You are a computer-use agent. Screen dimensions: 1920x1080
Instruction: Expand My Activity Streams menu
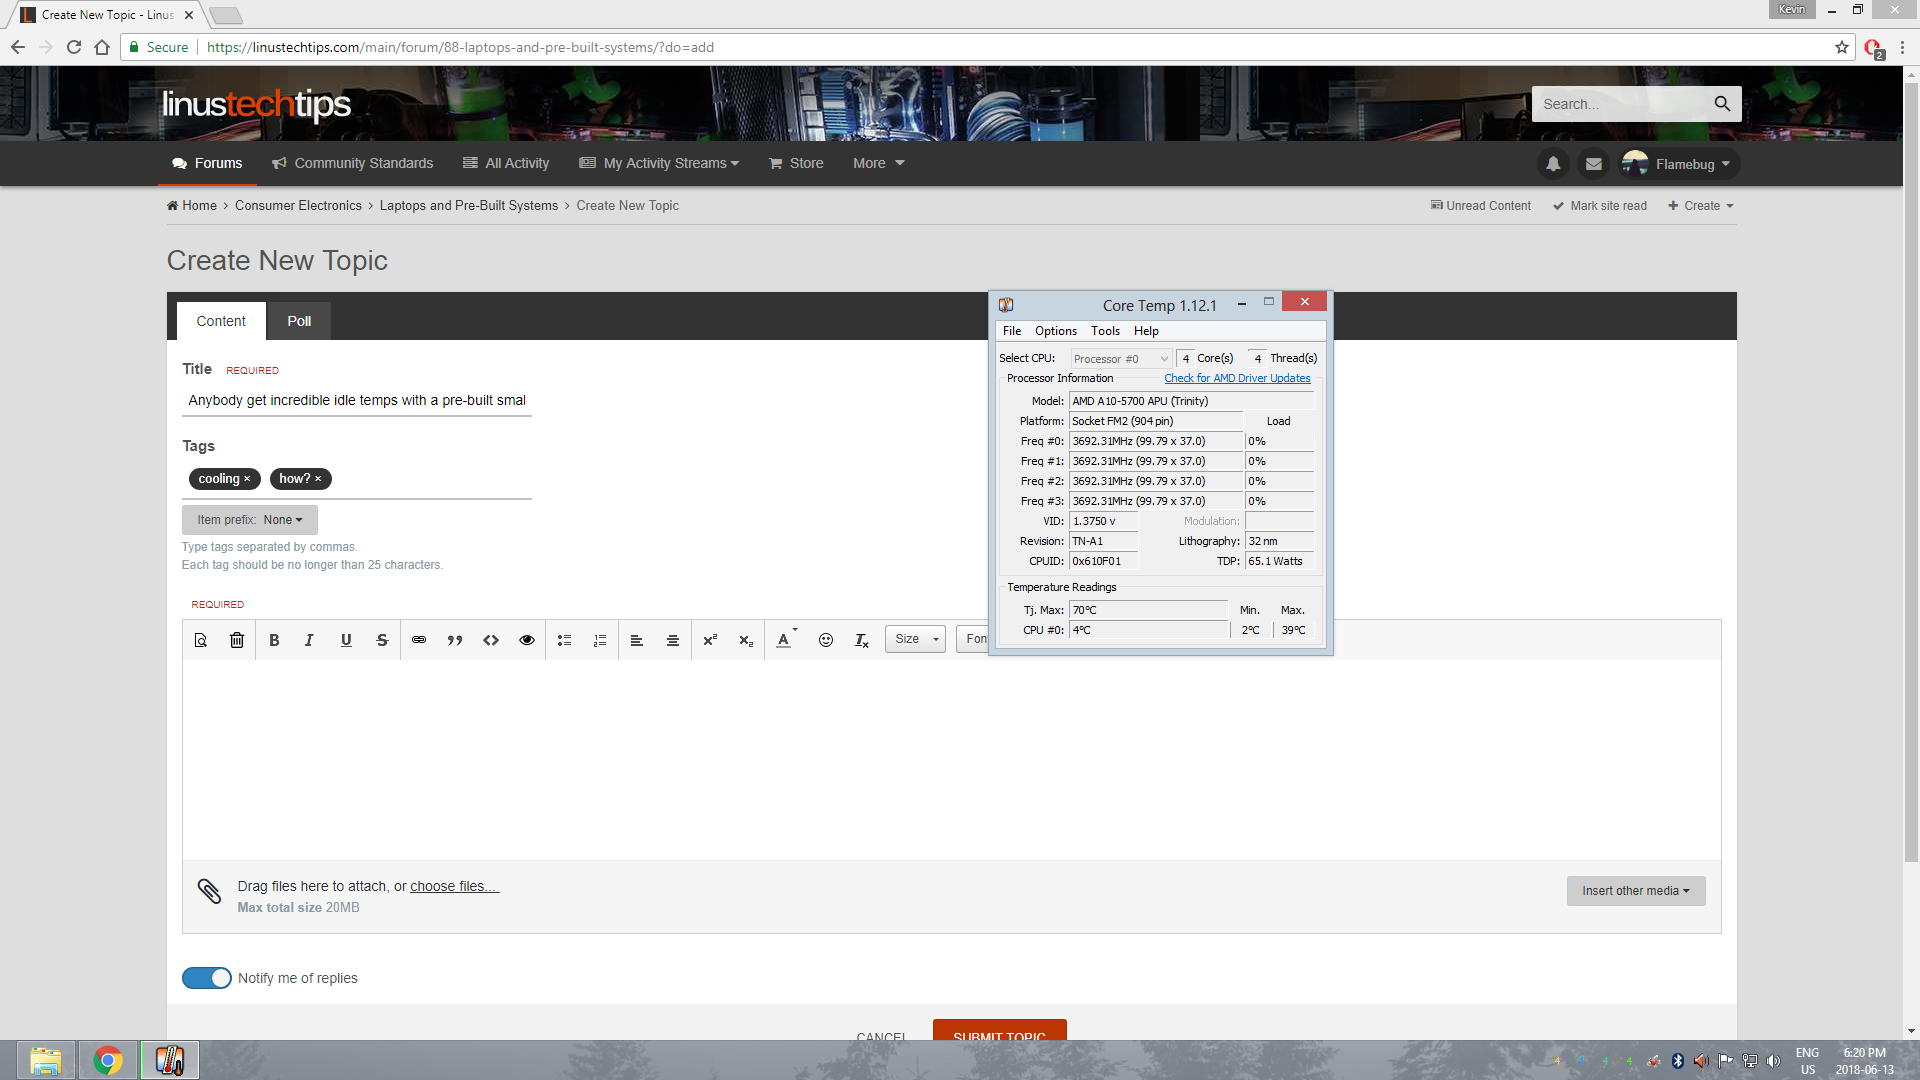tap(659, 163)
